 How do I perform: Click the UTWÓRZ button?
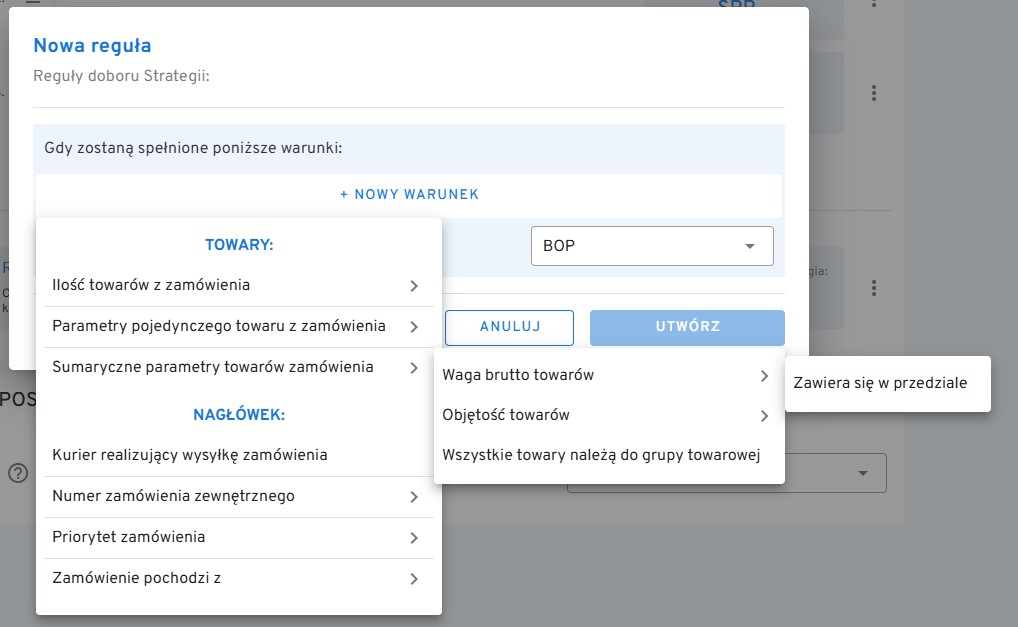687,327
